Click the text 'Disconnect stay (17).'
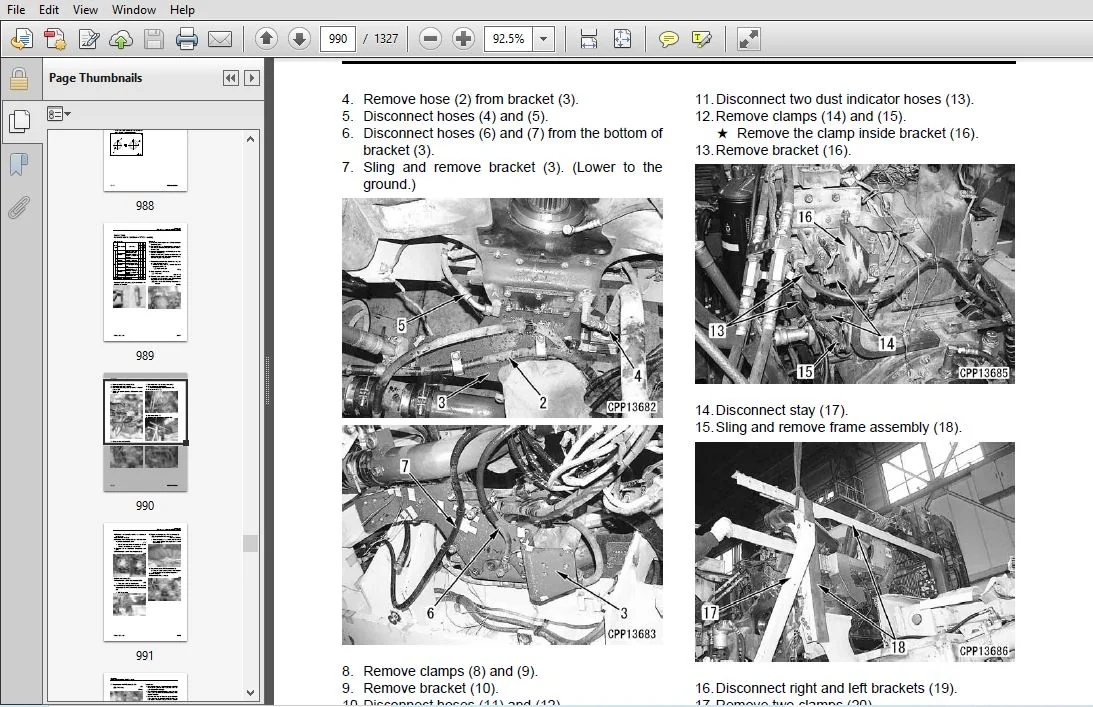 (x=781, y=410)
